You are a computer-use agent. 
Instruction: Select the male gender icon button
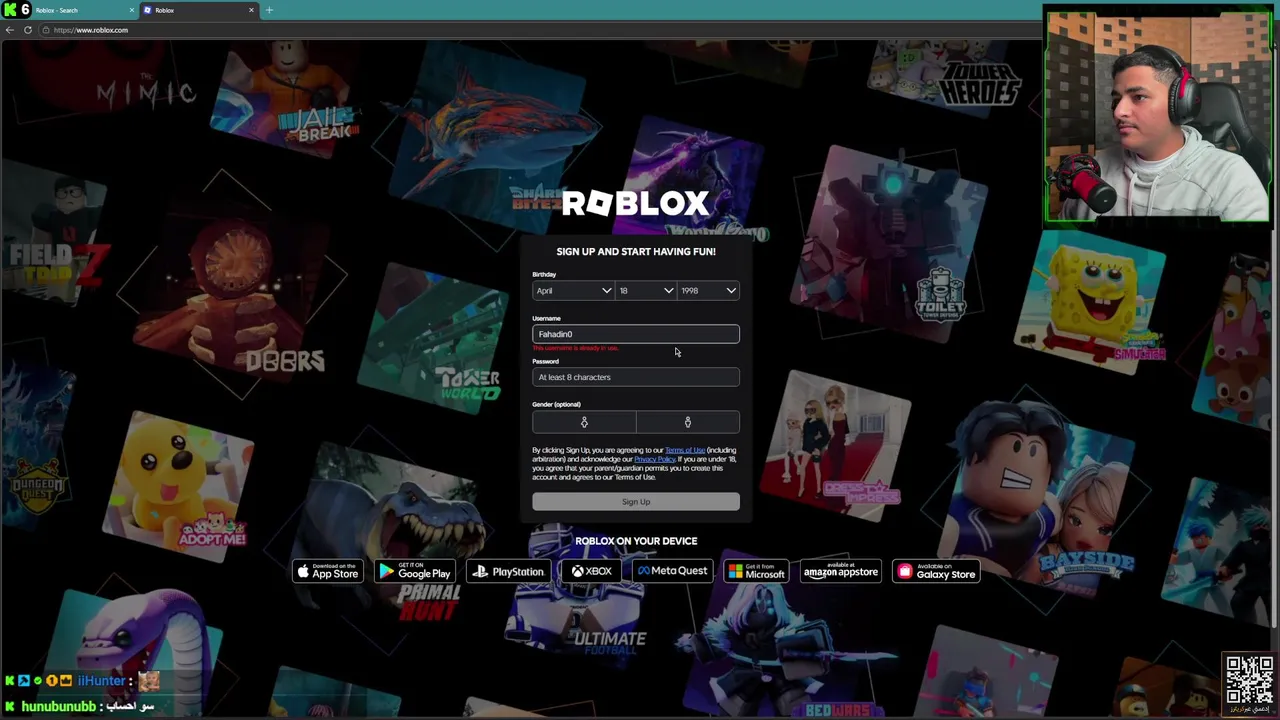tap(688, 422)
